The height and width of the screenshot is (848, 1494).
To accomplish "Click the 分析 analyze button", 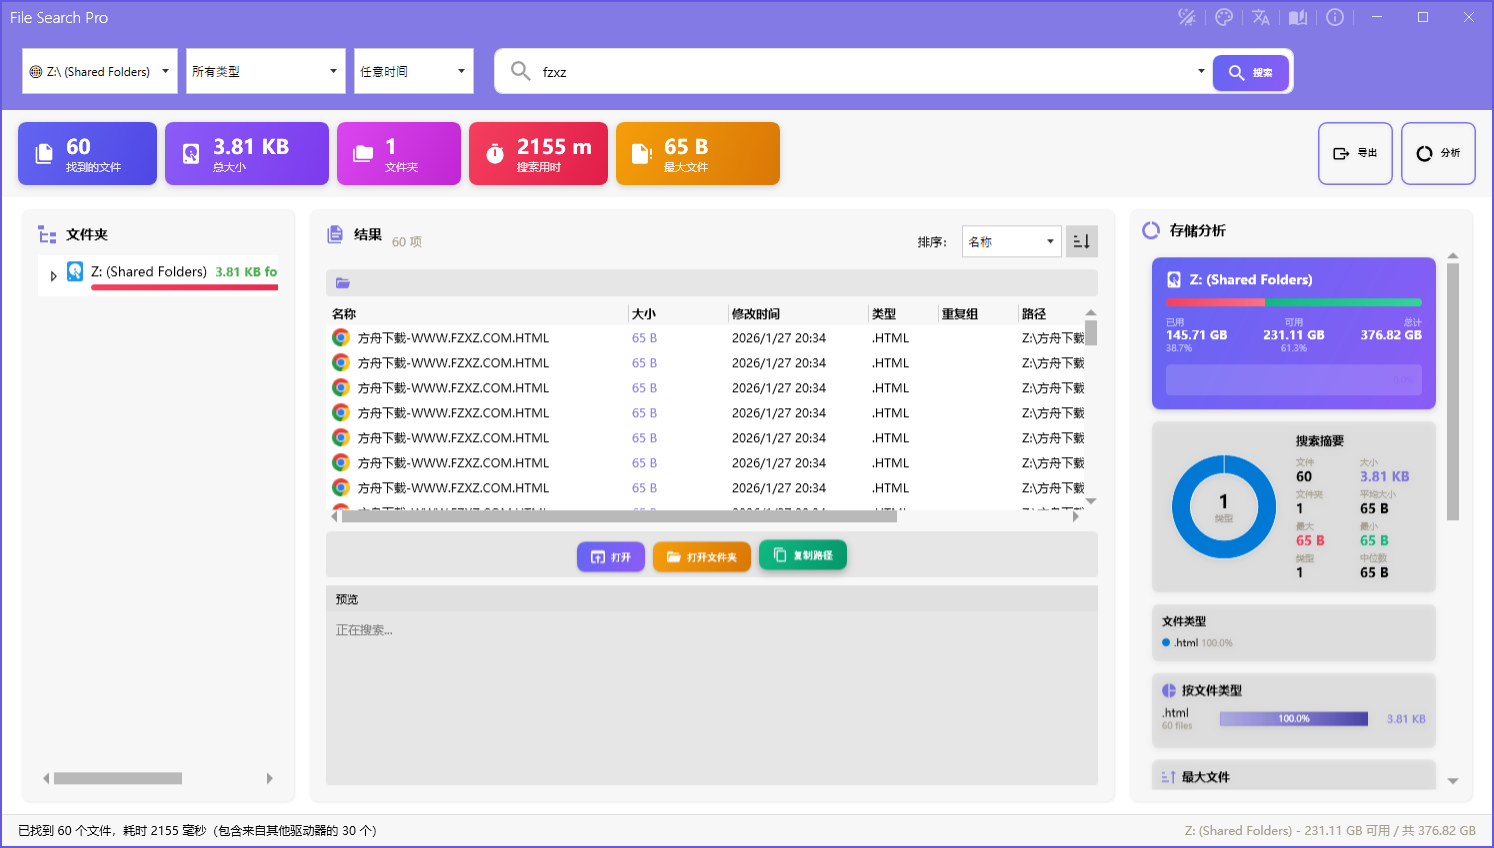I will pos(1438,153).
